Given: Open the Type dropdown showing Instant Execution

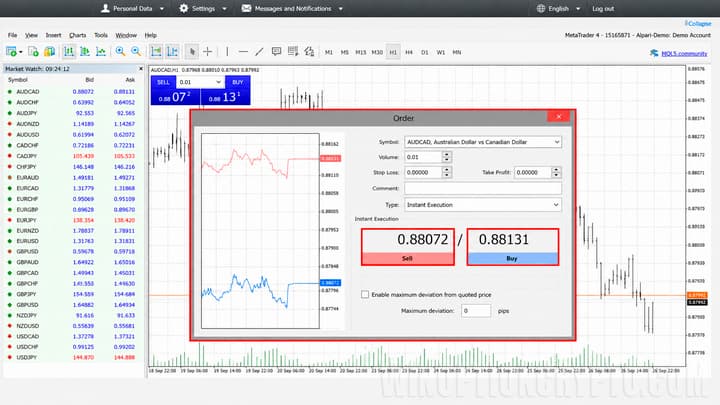Looking at the screenshot, I should point(483,205).
